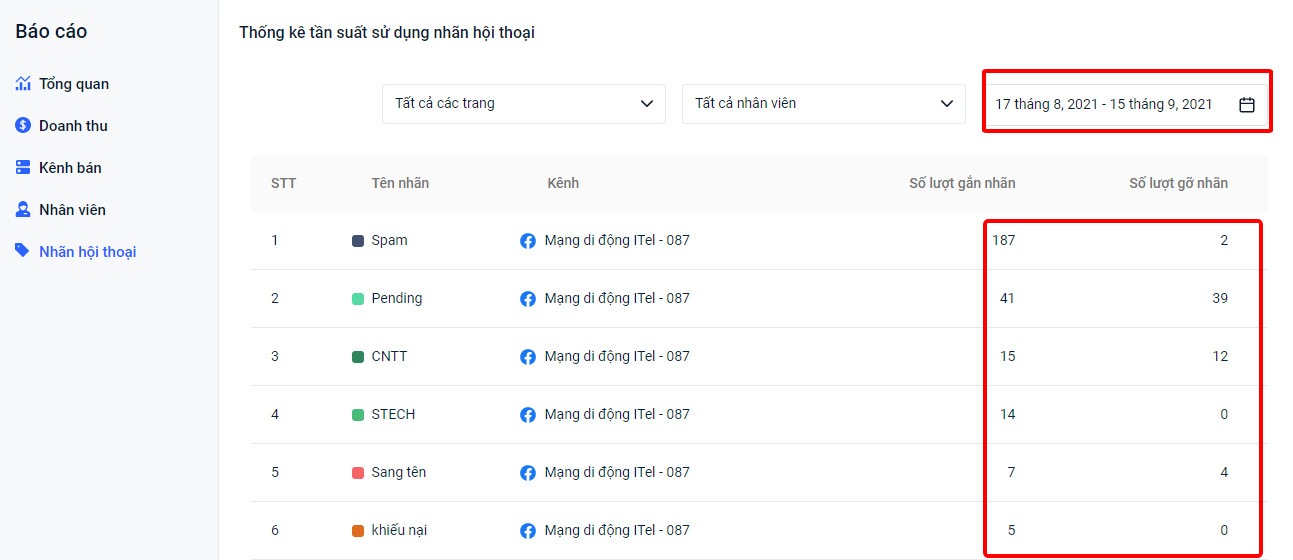Open the date range picker field
The height and width of the screenshot is (560, 1293).
[1104, 104]
